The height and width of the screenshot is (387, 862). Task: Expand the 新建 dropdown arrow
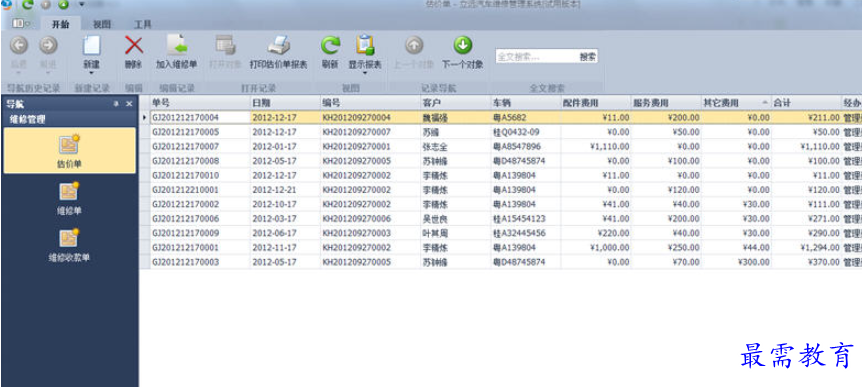91,73
